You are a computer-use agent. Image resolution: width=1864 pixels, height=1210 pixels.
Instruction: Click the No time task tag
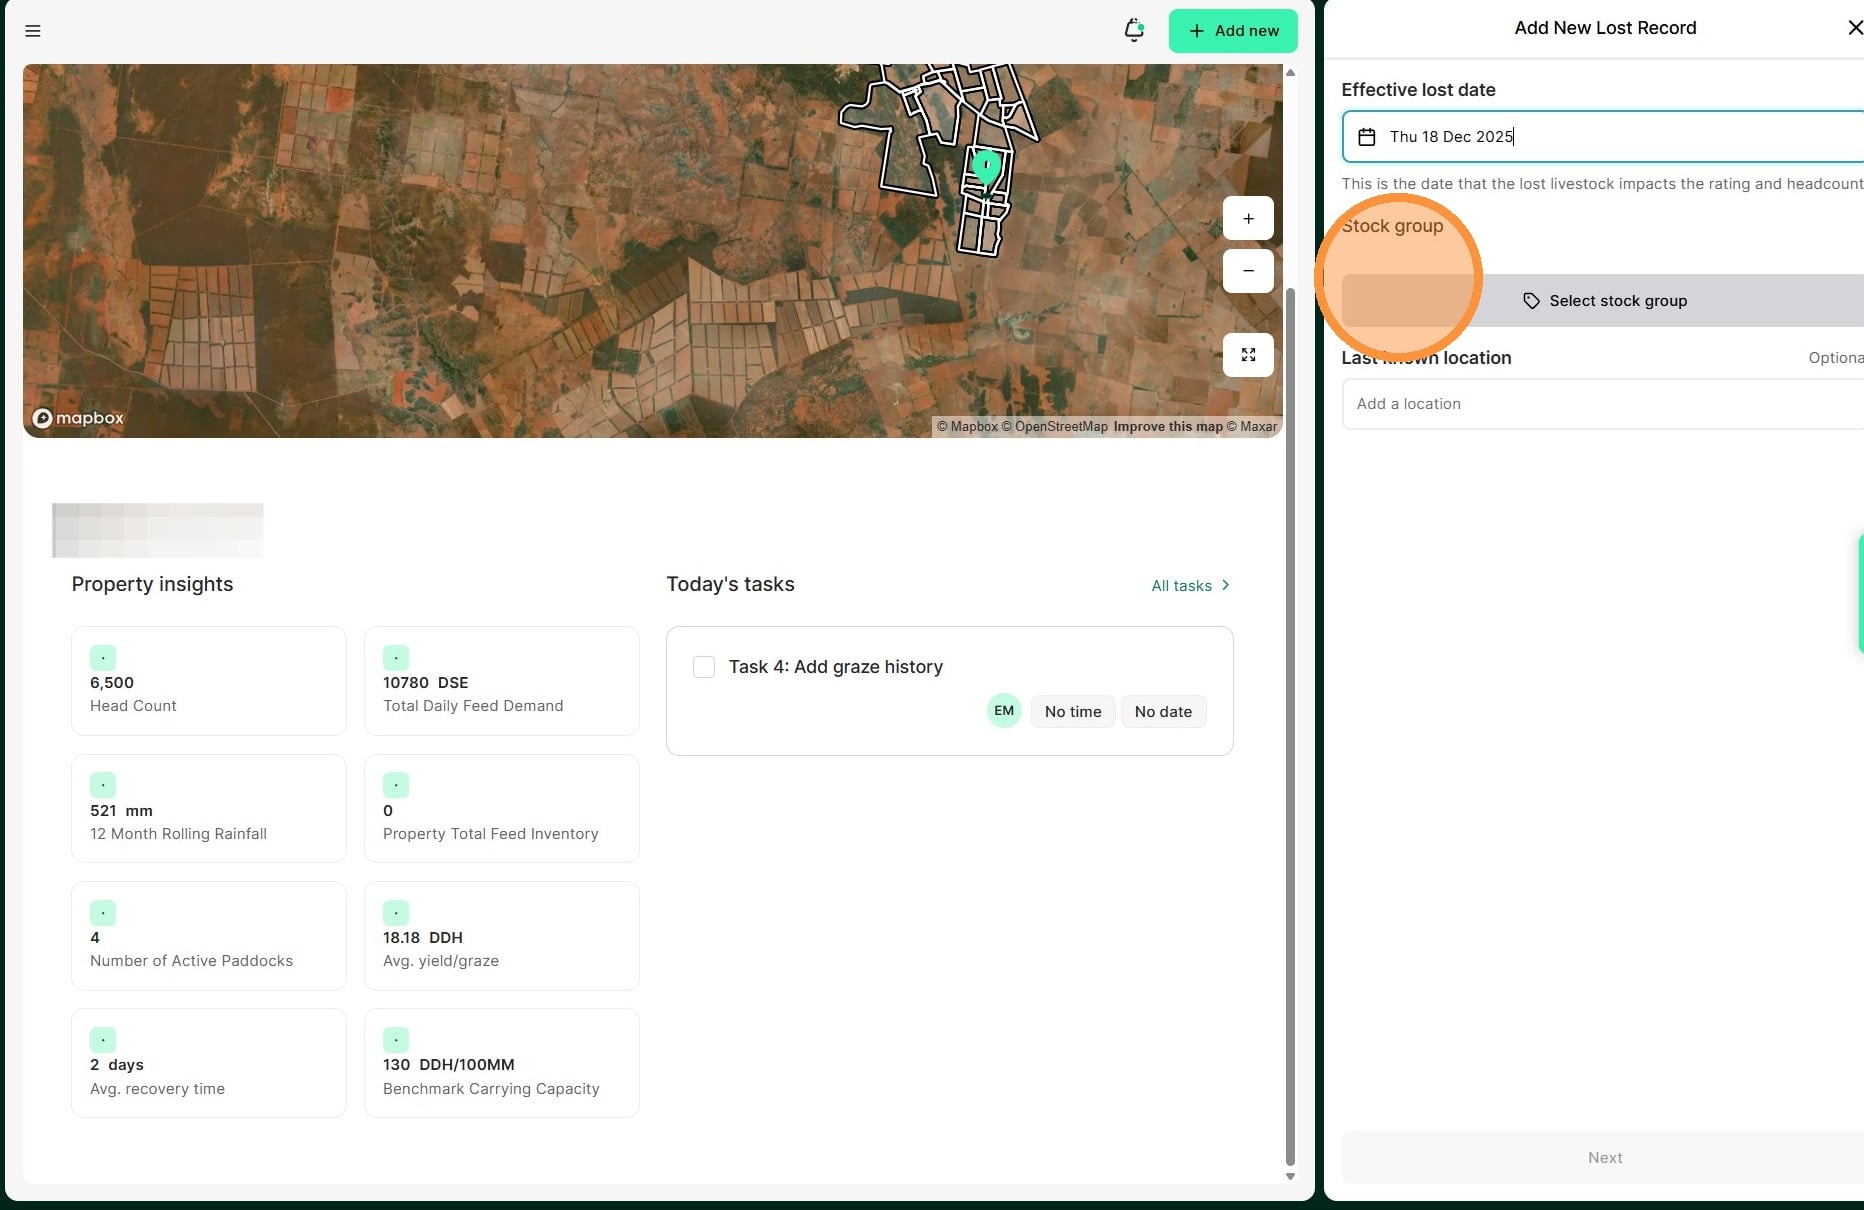[1073, 712]
